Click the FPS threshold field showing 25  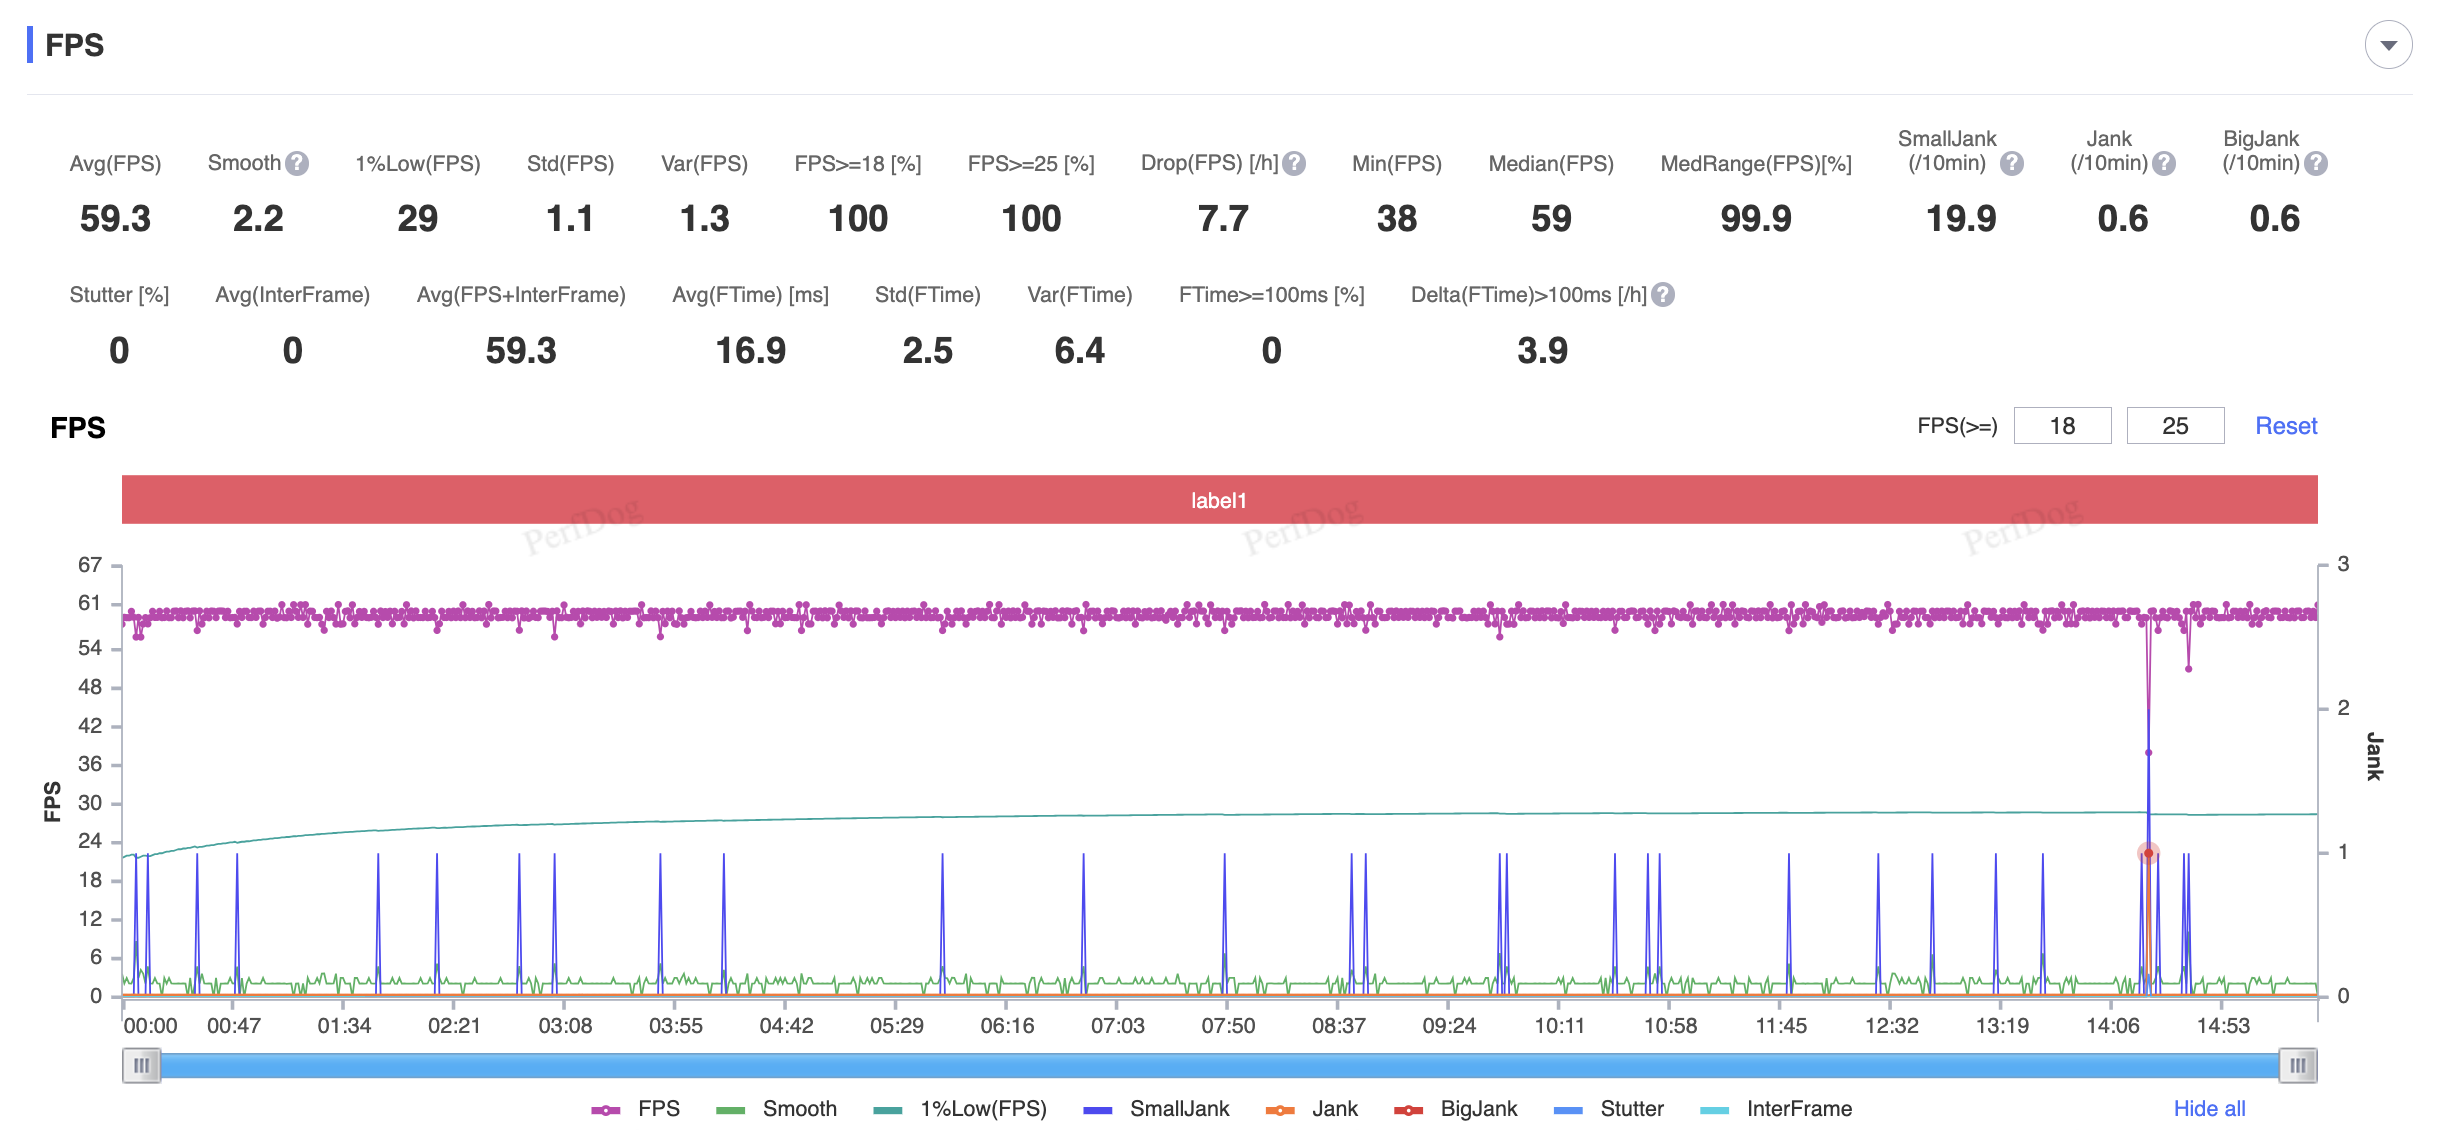pos(2175,426)
